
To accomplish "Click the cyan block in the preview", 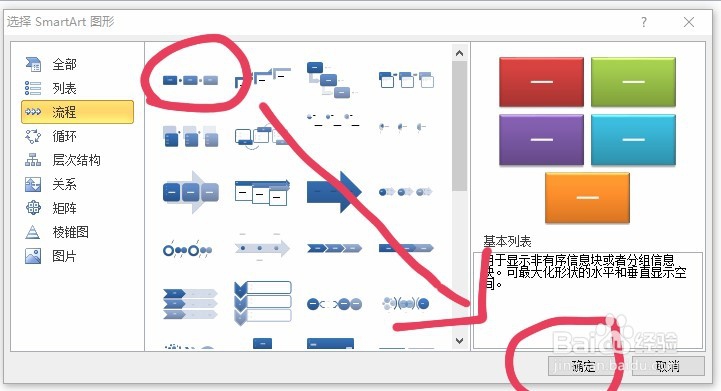I will click(633, 140).
